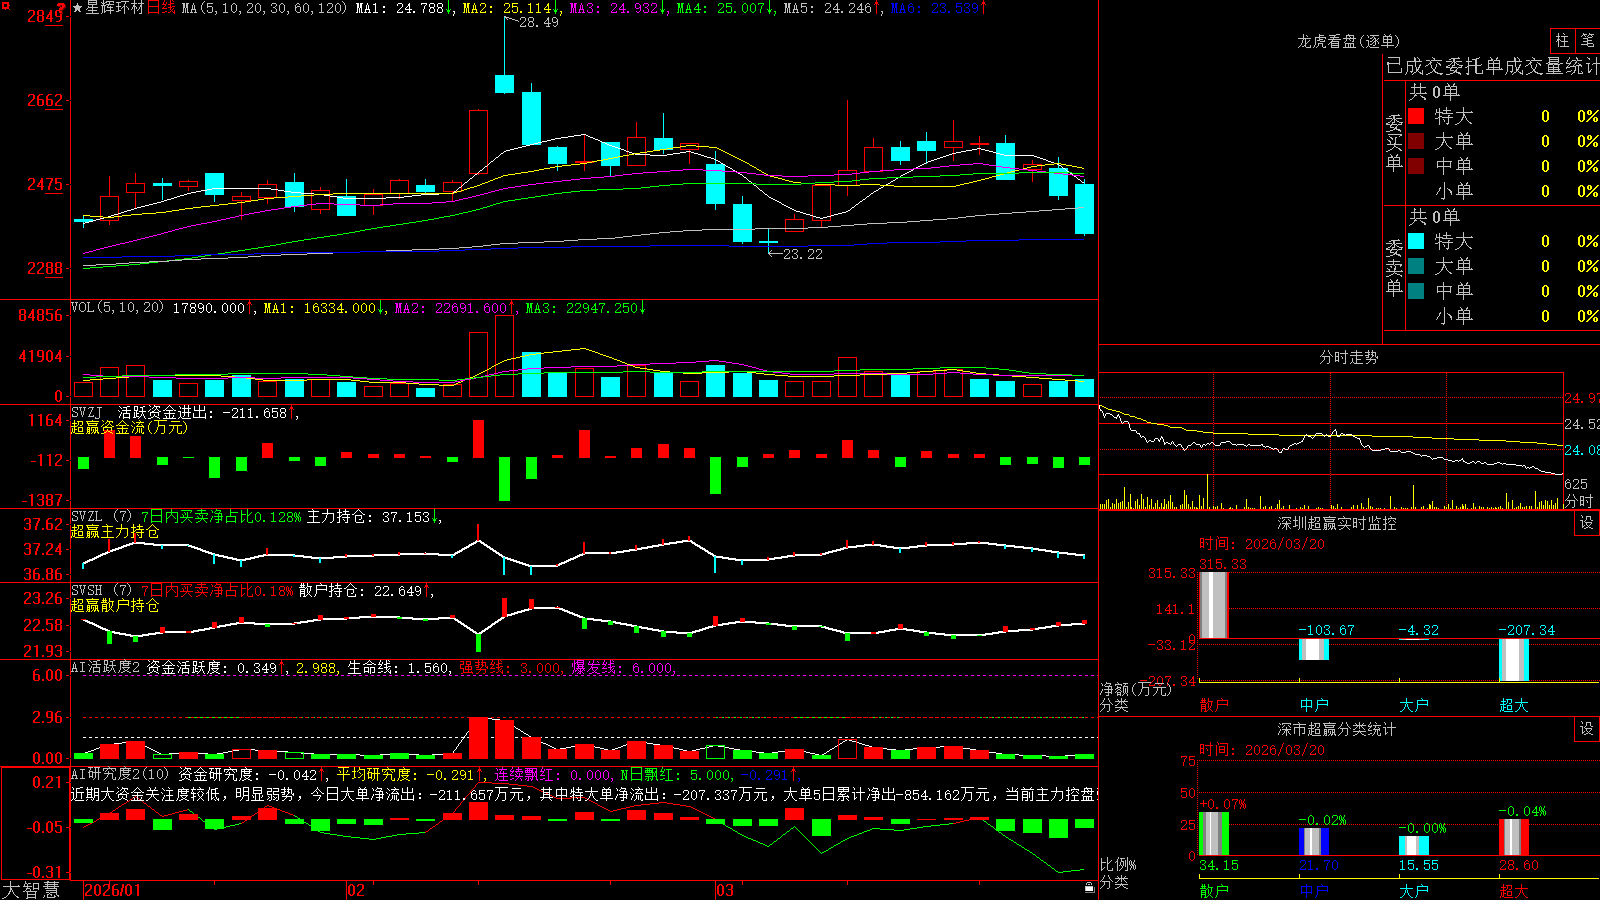Click the 散户 bar showing 315.33 net amount
1600x900 pixels.
1213,605
